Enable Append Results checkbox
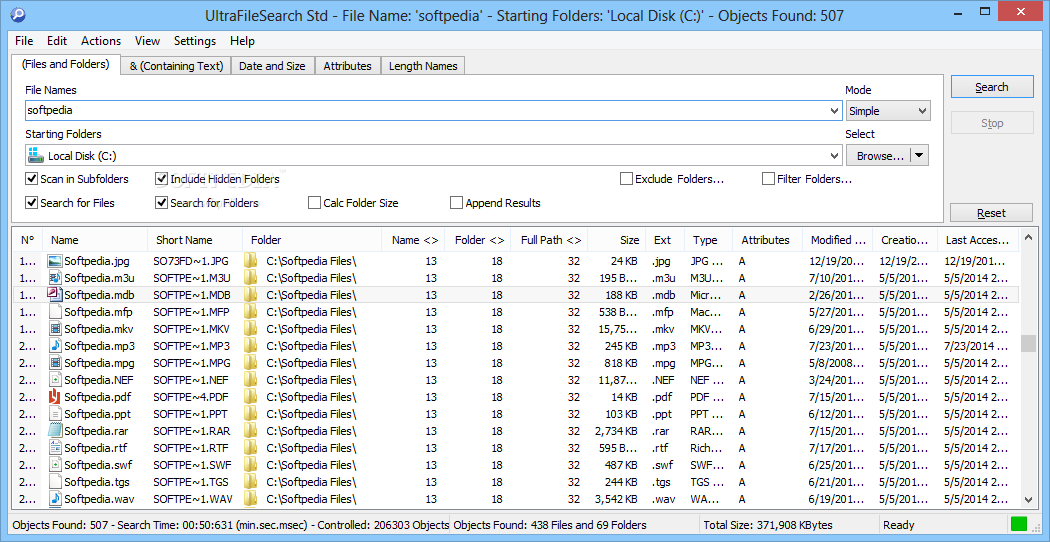The height and width of the screenshot is (542, 1050). [456, 202]
